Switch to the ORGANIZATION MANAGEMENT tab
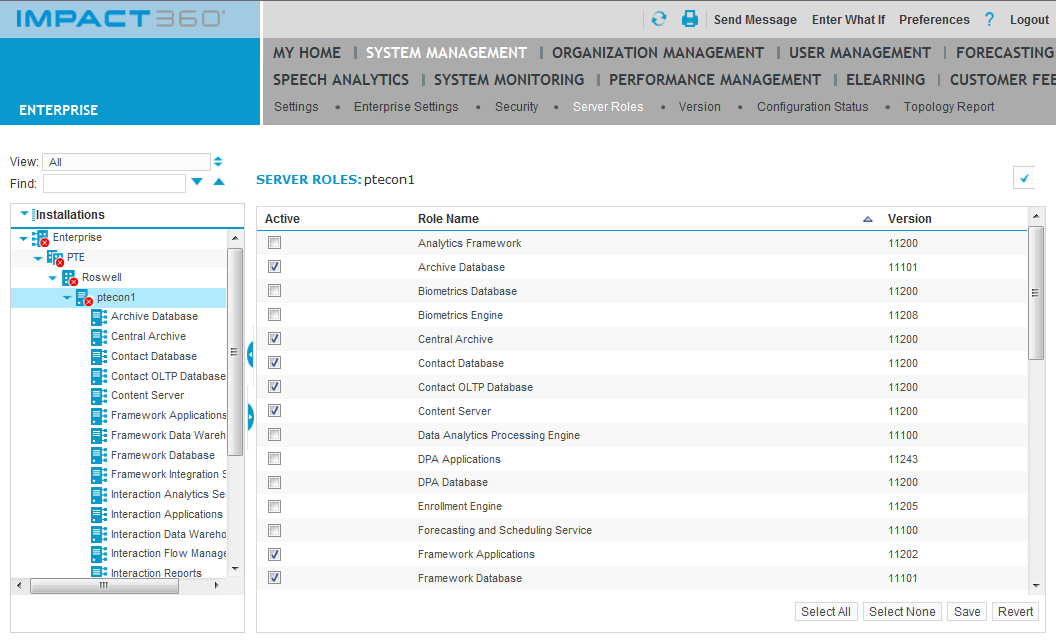 [658, 53]
